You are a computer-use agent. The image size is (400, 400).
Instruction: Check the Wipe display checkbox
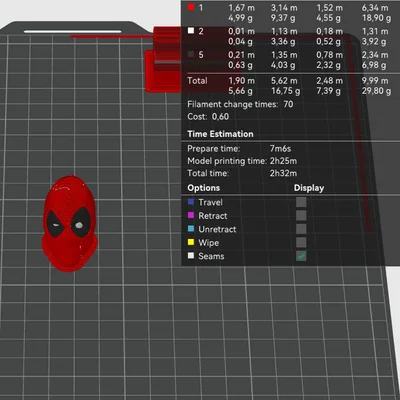pos(301,243)
